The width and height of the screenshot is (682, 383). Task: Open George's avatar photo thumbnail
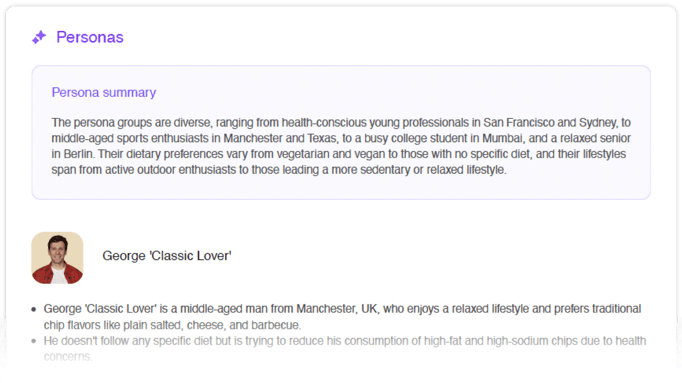57,258
